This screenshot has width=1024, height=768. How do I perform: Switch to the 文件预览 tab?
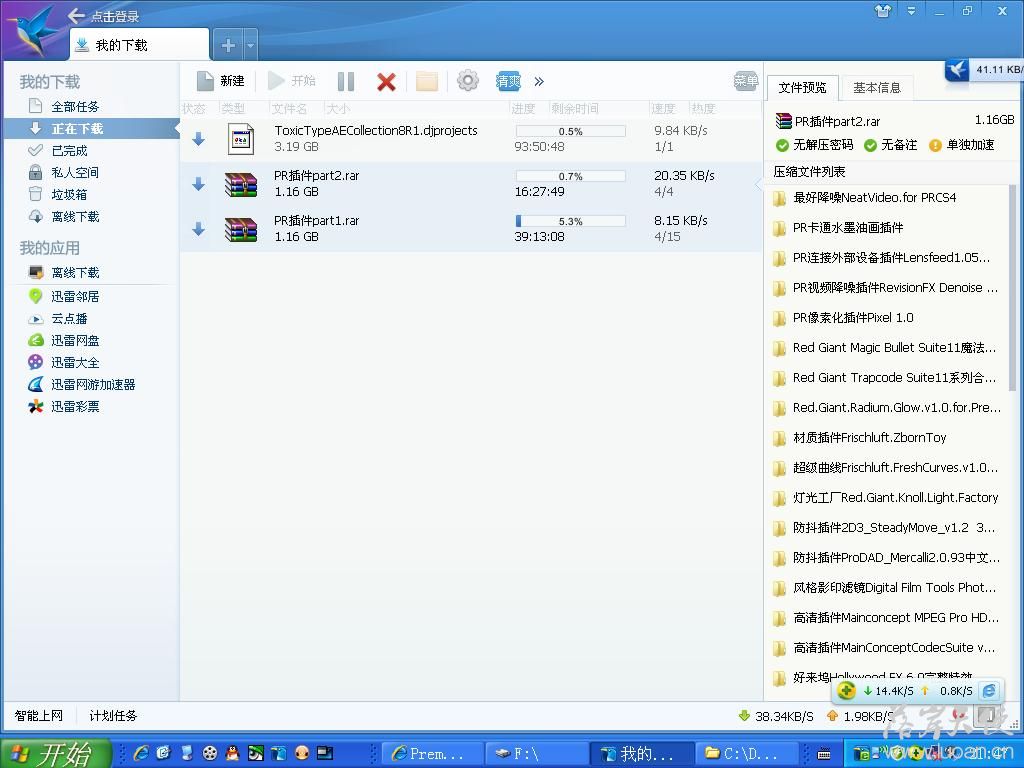pyautogui.click(x=803, y=88)
